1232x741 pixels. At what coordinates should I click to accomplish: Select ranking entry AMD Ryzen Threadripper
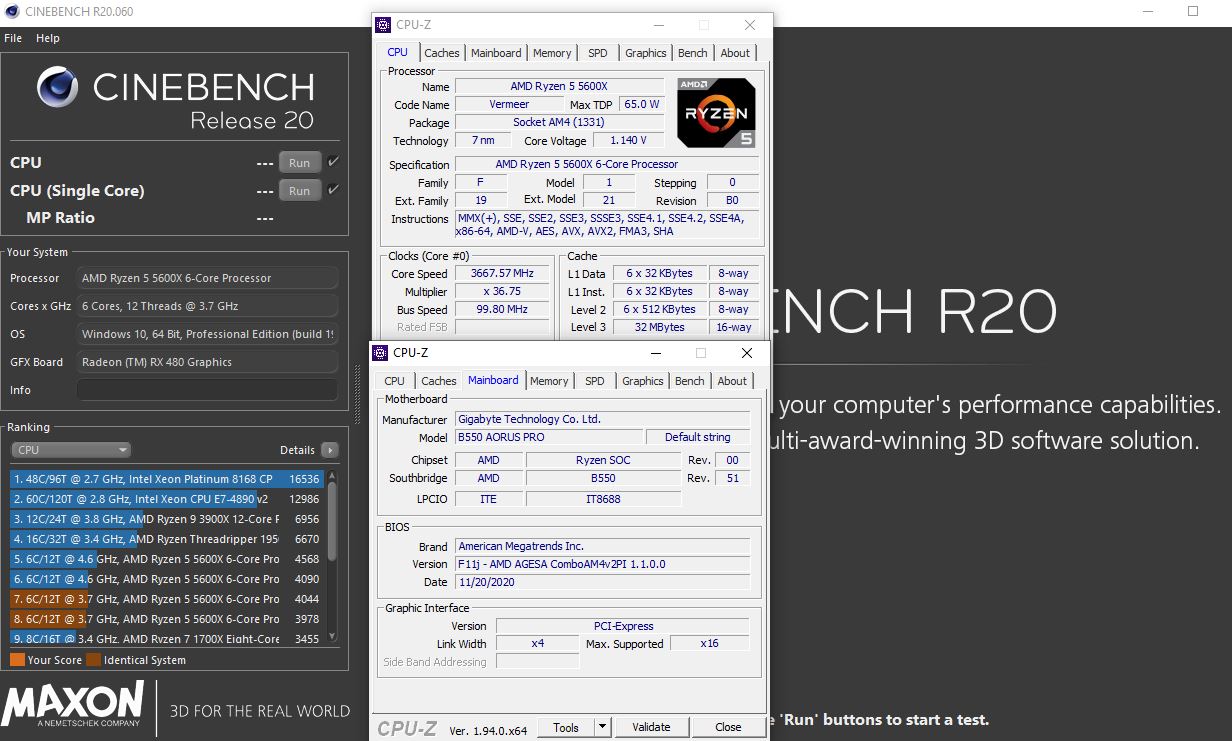pyautogui.click(x=166, y=539)
